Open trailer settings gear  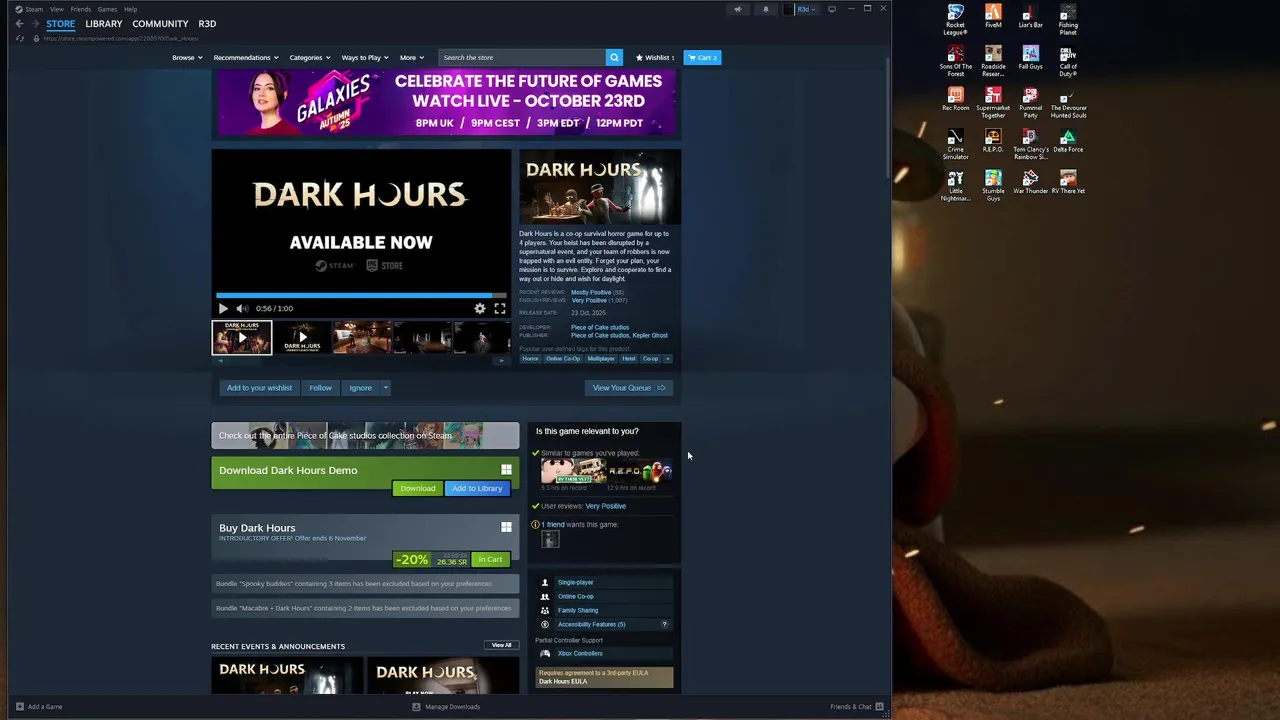[480, 309]
